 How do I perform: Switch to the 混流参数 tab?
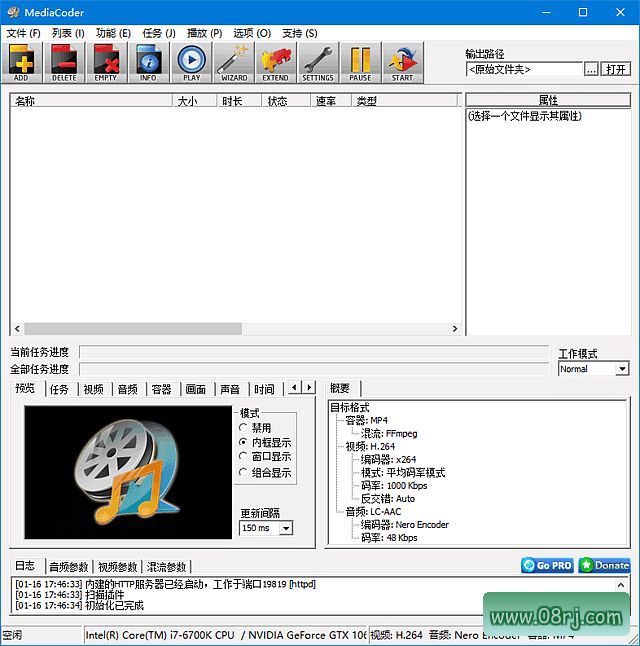166,567
